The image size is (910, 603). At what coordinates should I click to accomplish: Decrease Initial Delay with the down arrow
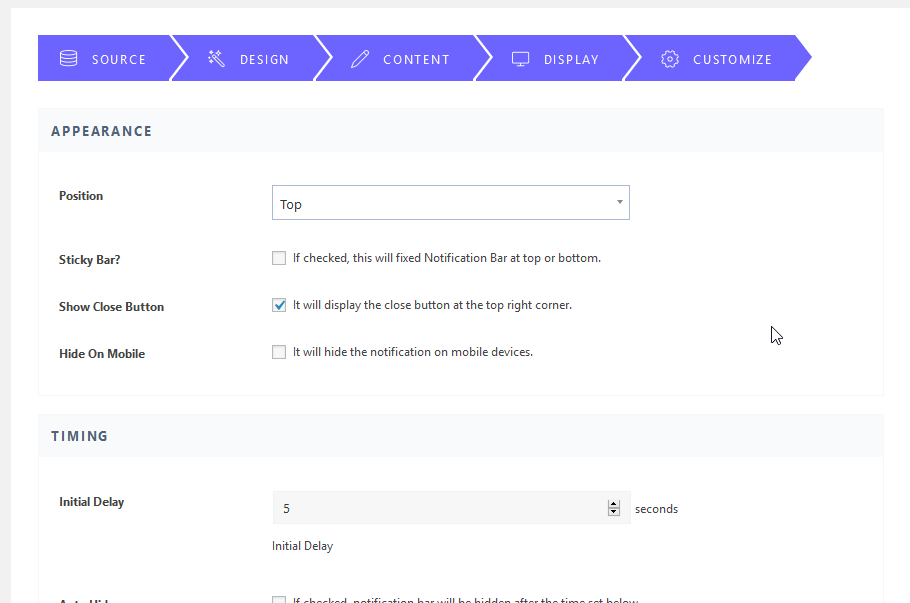click(614, 513)
